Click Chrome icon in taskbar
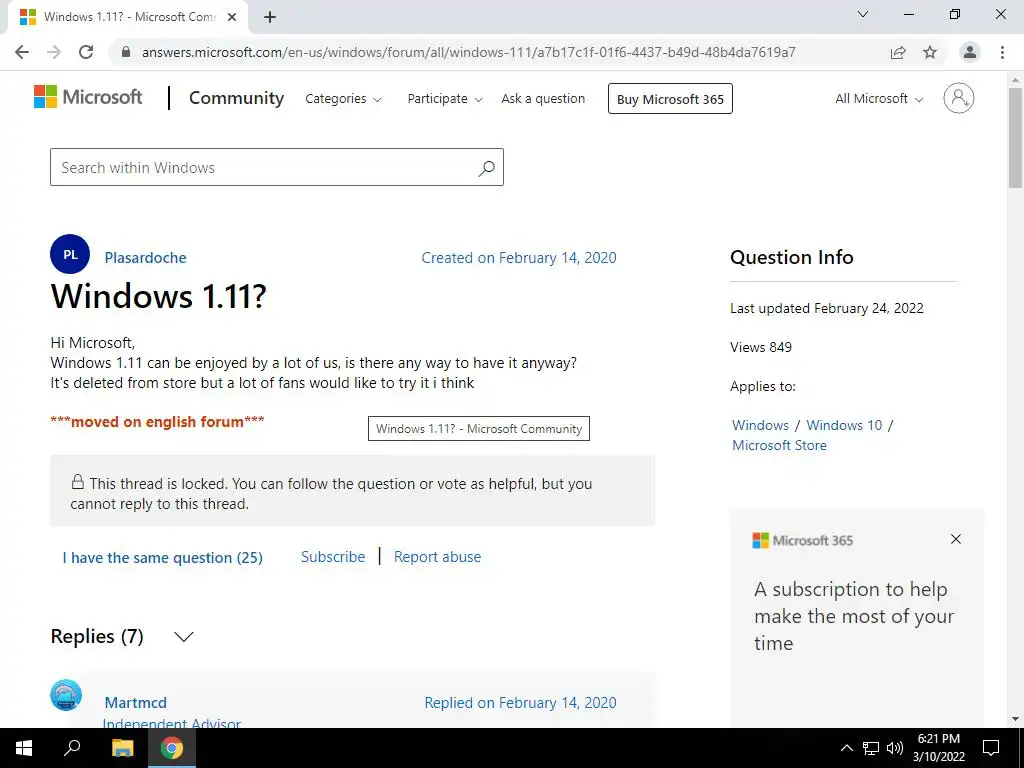The width and height of the screenshot is (1024, 768). pyautogui.click(x=172, y=748)
